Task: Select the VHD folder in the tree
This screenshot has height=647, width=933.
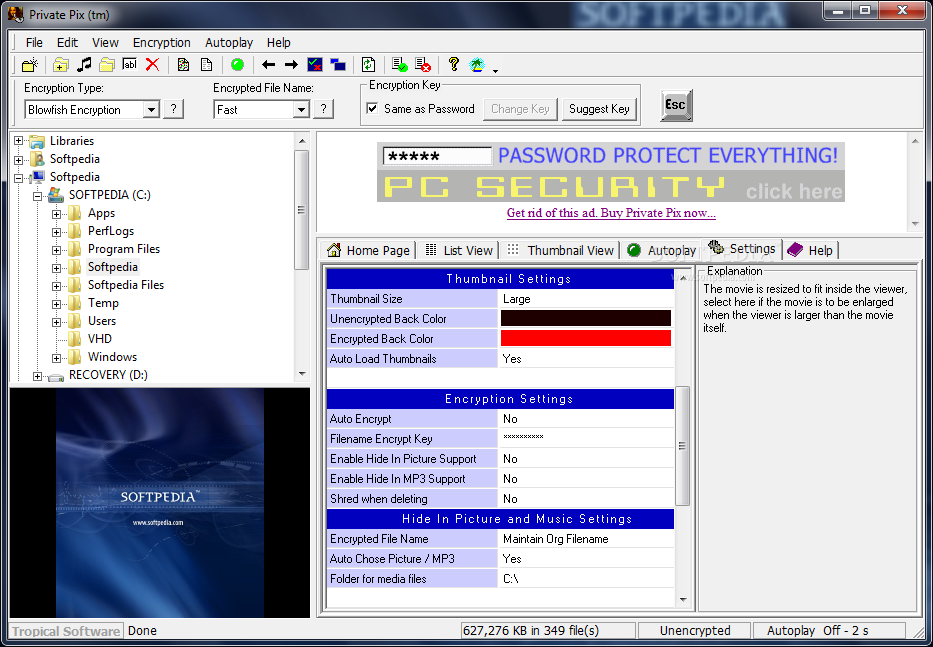Action: [99, 339]
